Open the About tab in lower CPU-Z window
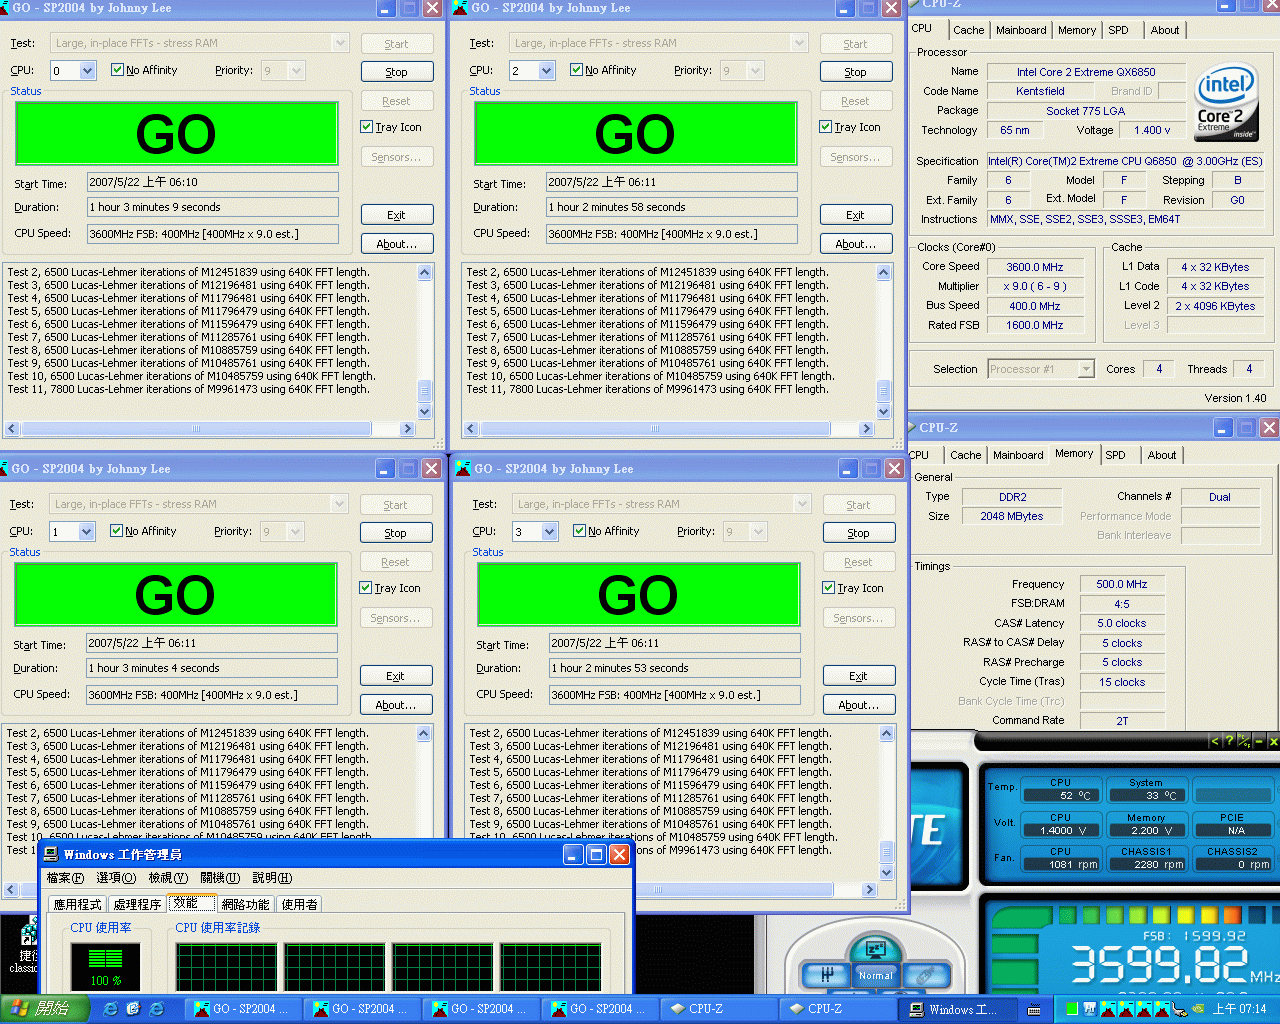1280x1024 pixels. (1162, 455)
